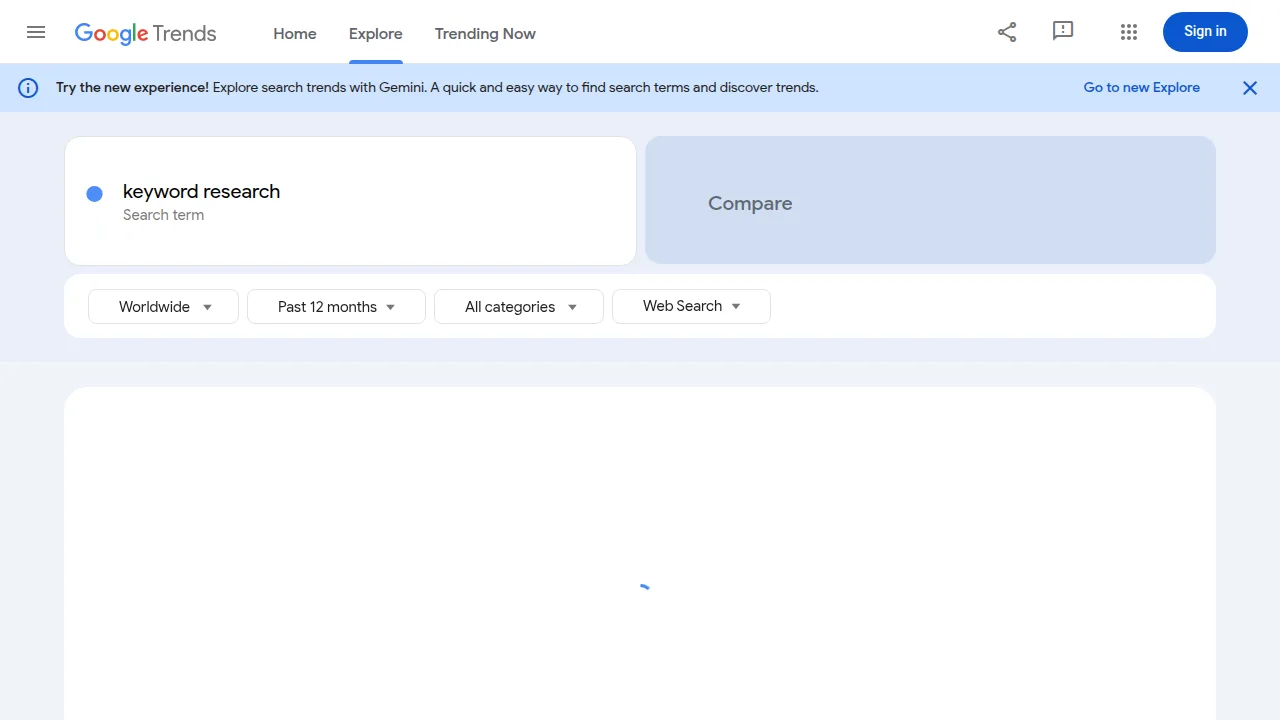Click the share icon
Viewport: 1280px width, 720px height.
pos(1007,32)
